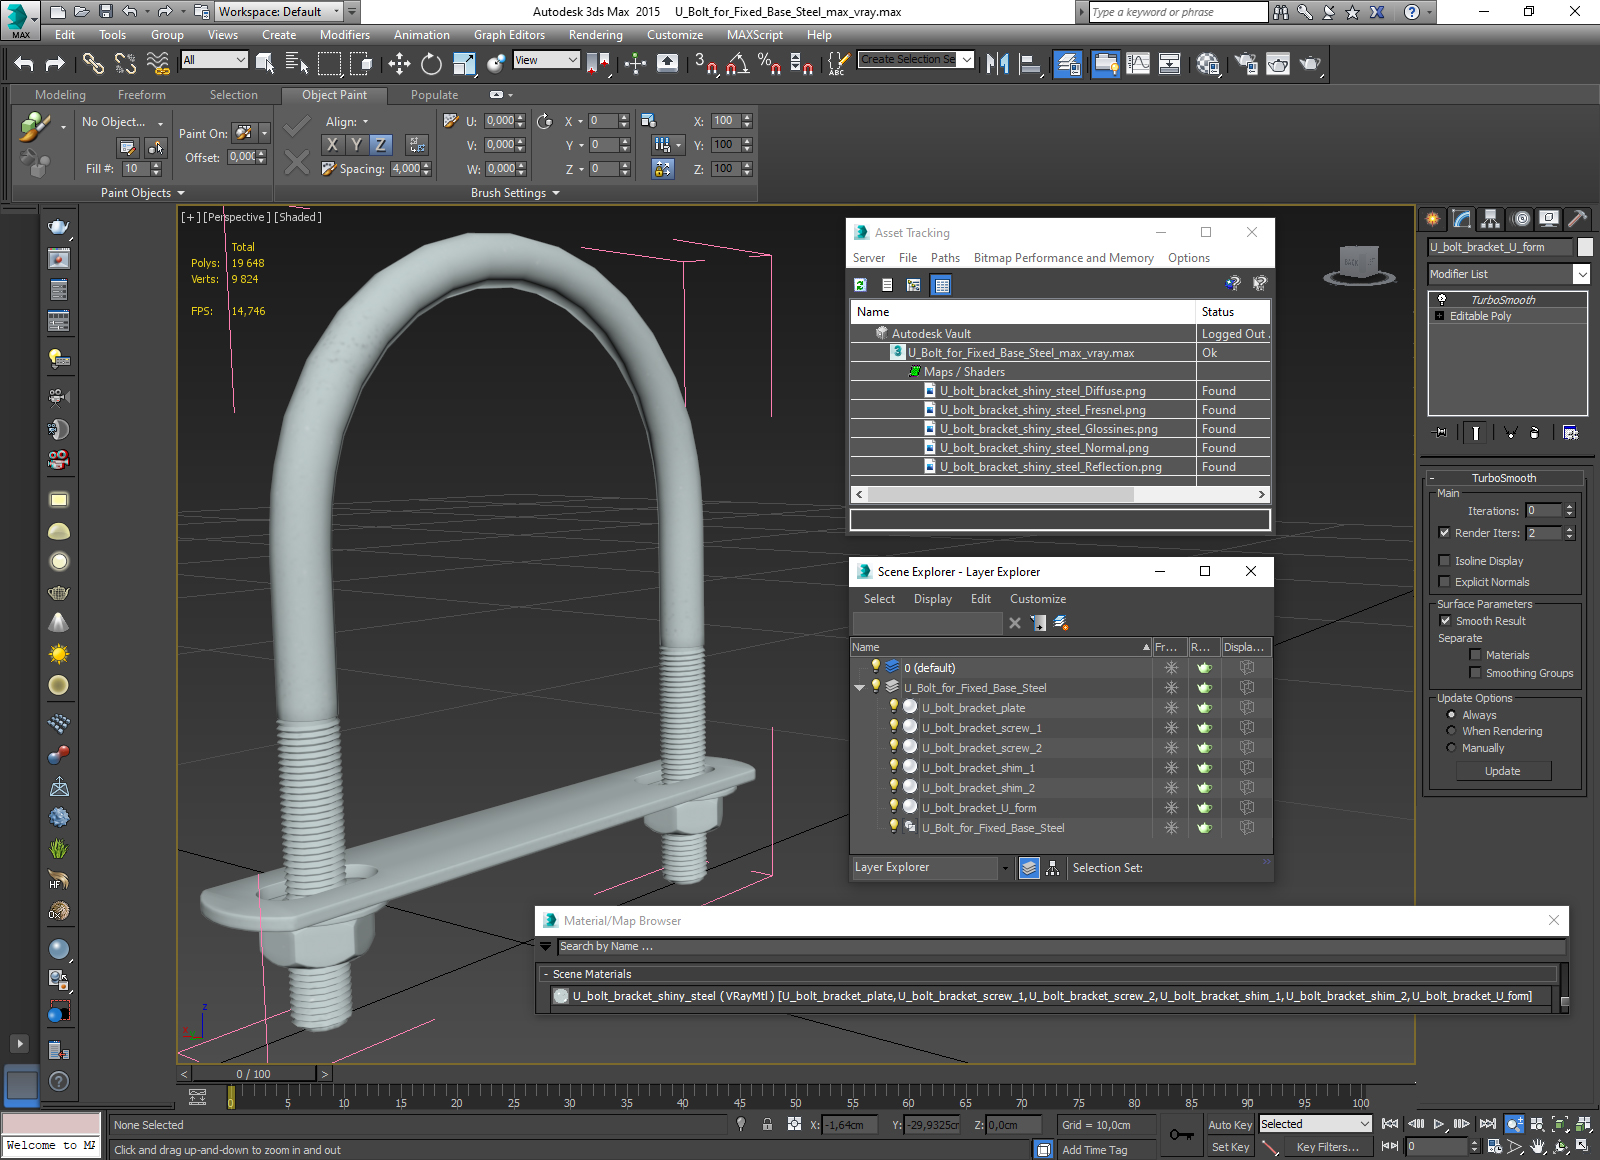
Task: Select the Link tool icon
Action: (93, 64)
